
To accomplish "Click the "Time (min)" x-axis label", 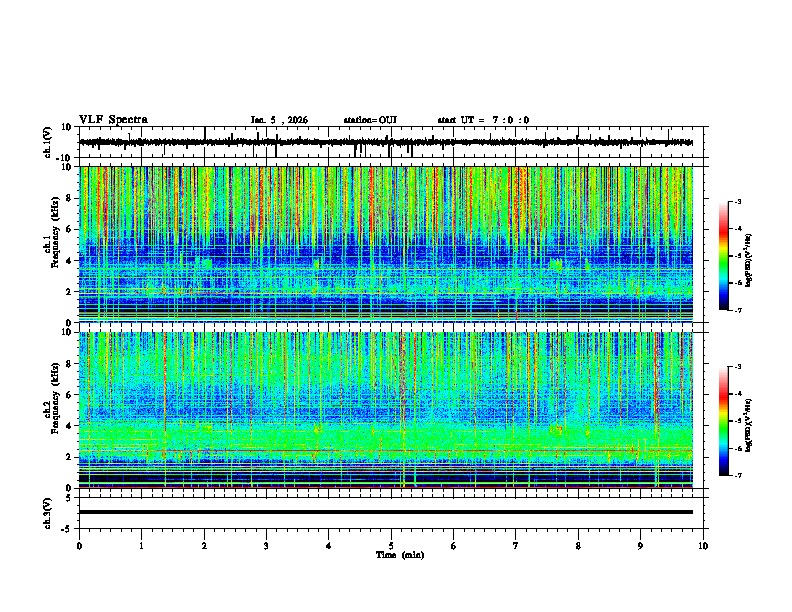I will tap(400, 555).
